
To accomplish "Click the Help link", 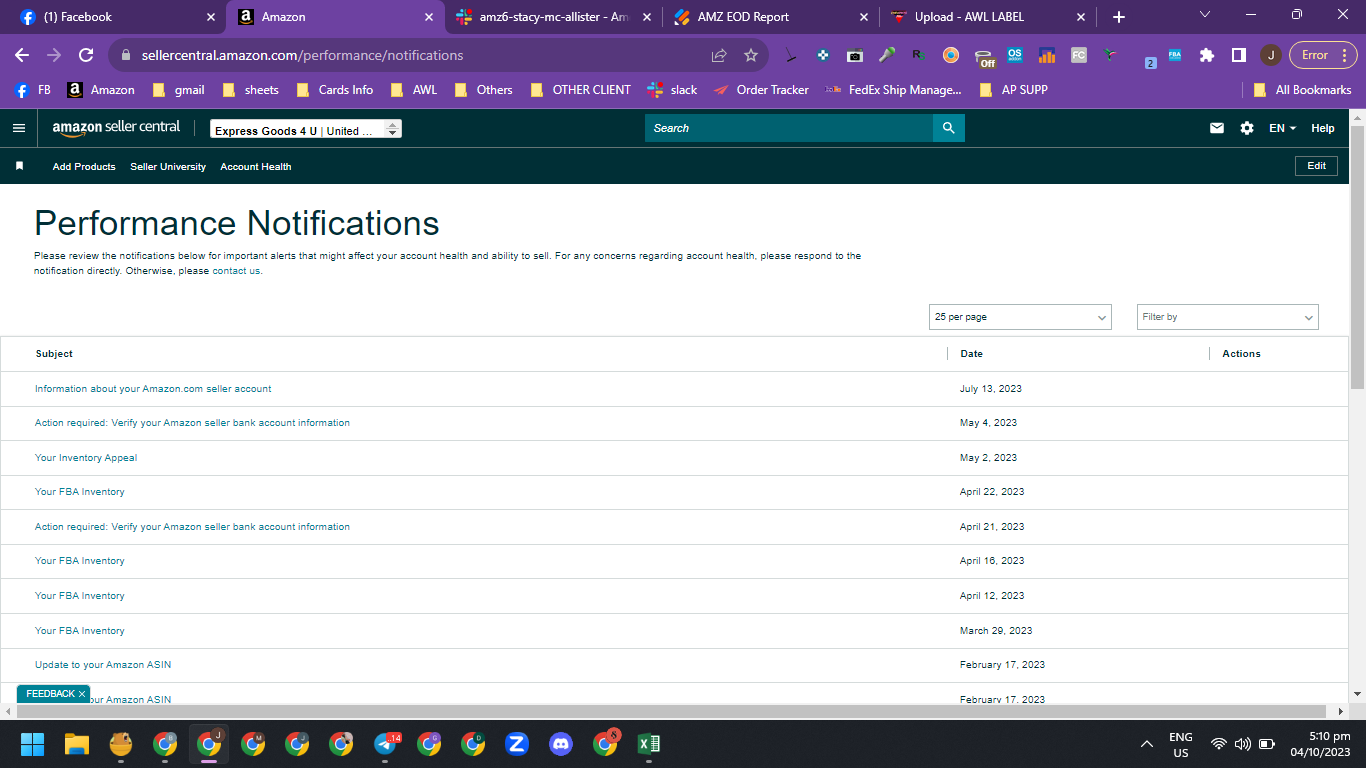I will 1323,128.
